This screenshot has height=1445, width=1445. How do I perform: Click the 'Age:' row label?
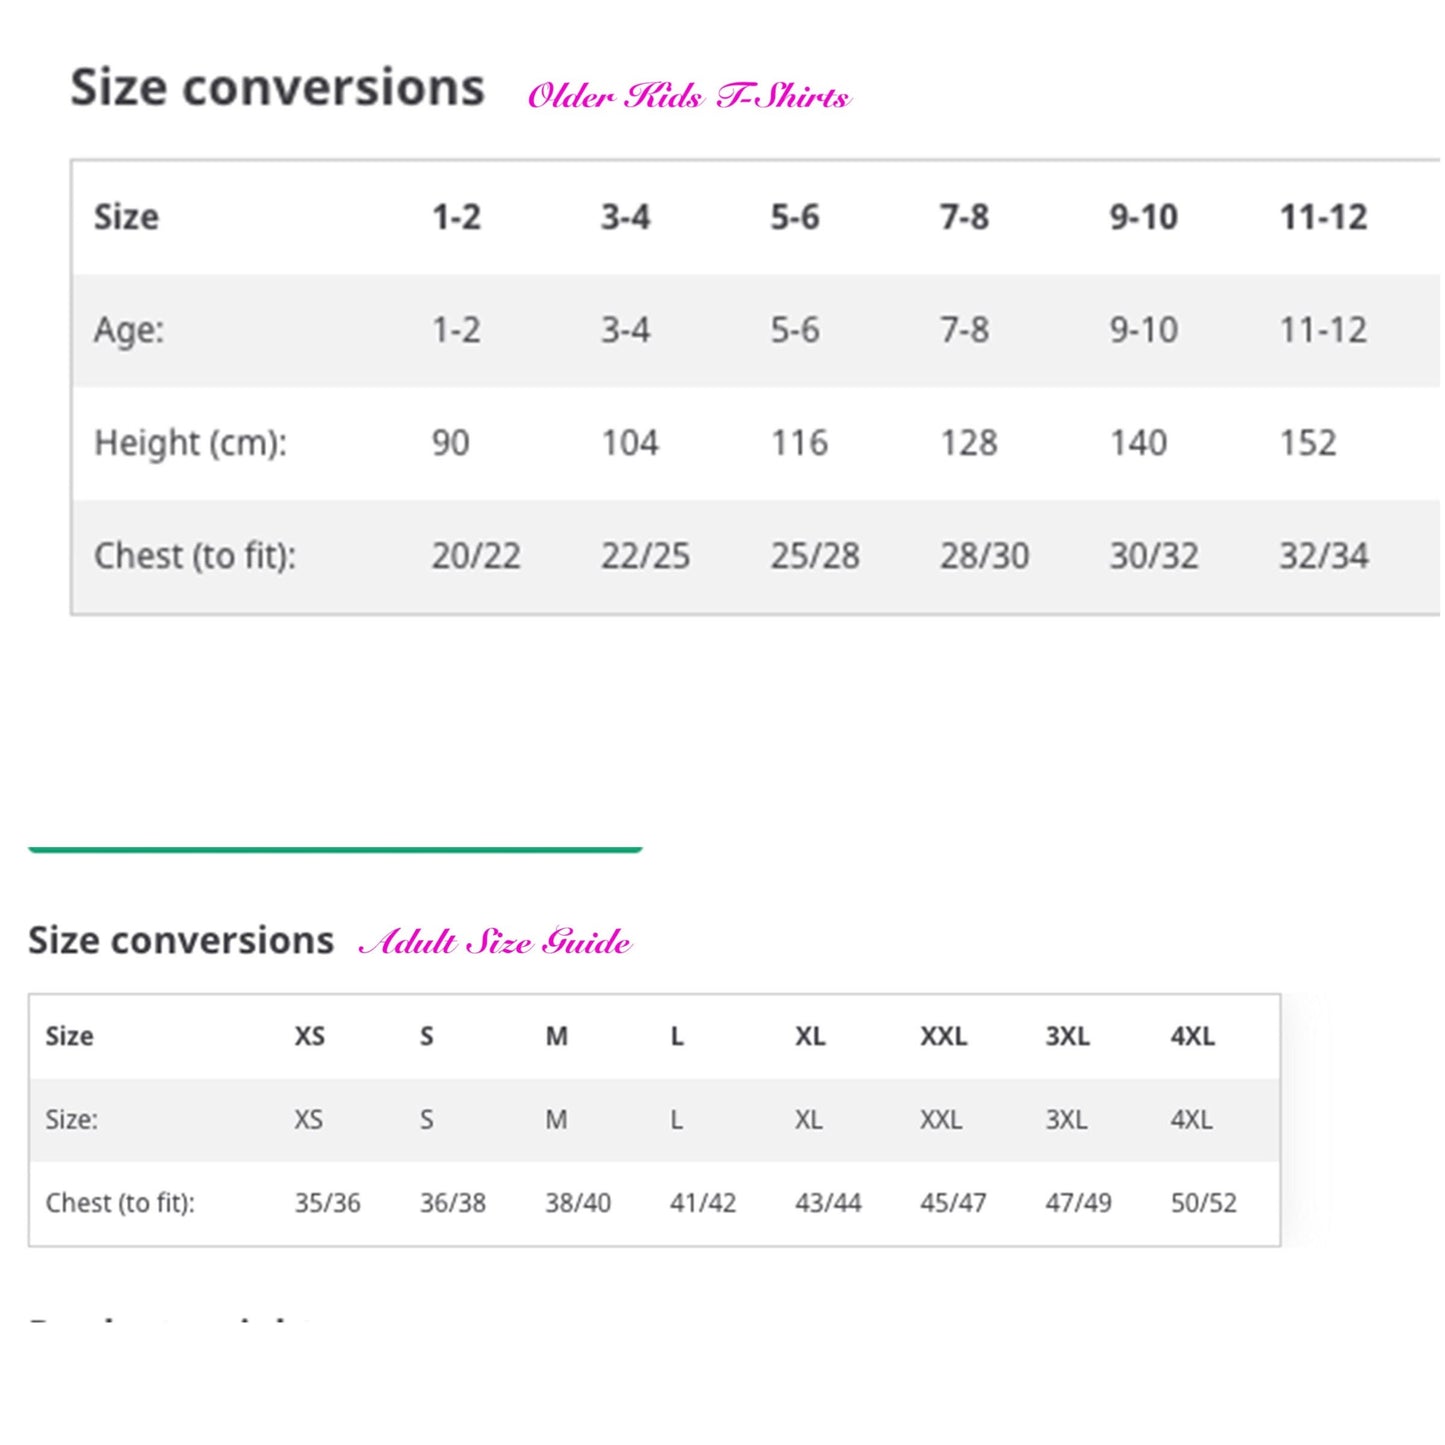129,329
